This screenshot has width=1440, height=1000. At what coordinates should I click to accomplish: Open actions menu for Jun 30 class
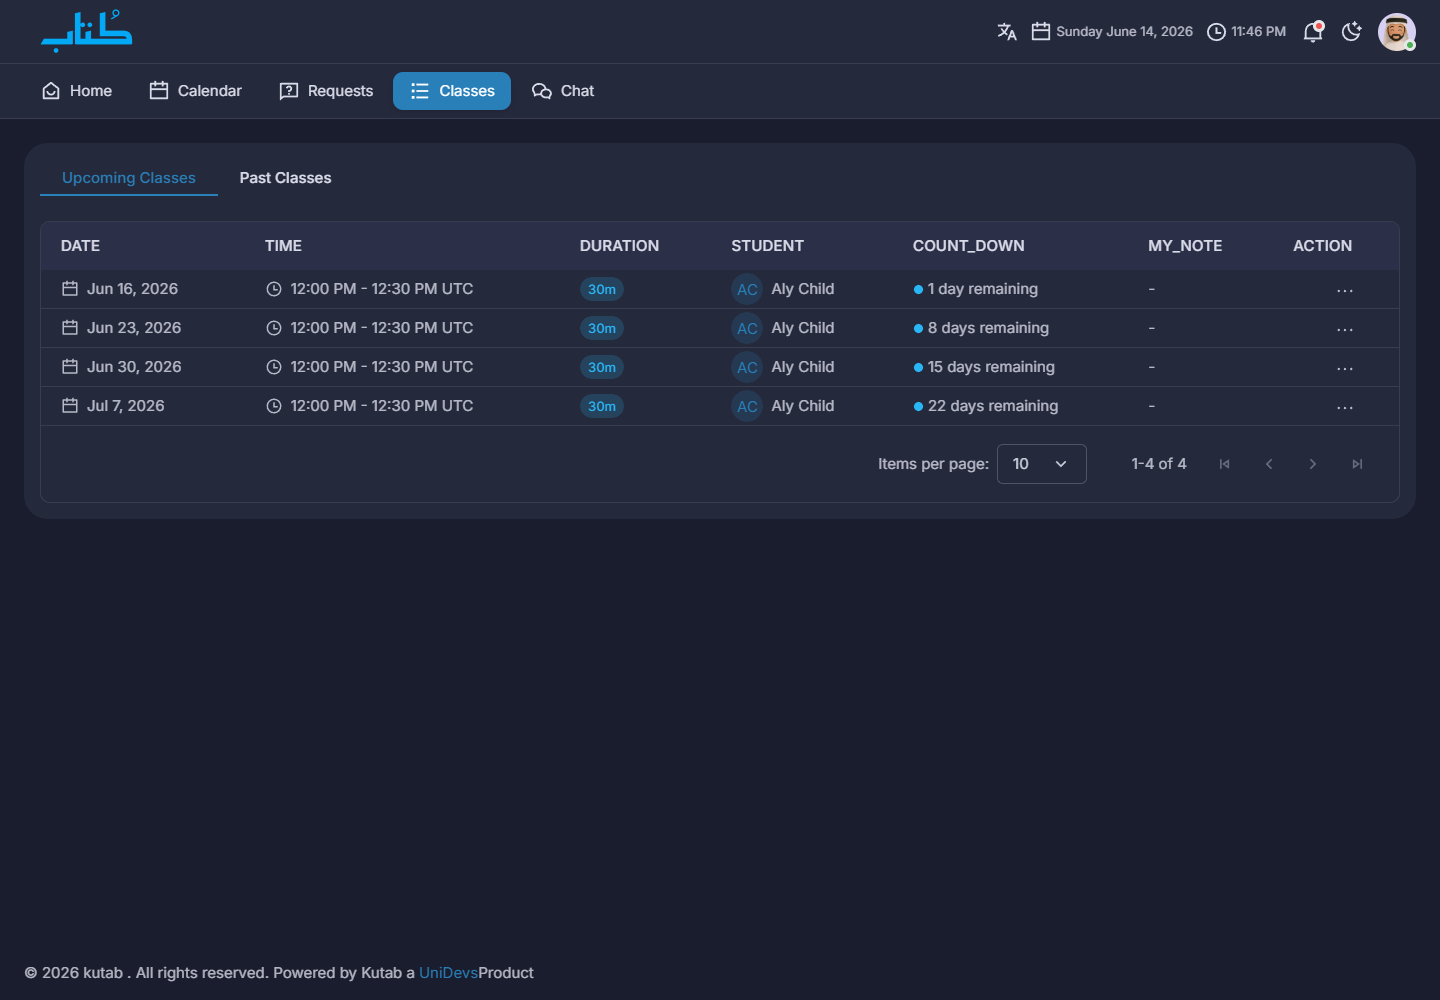(1345, 368)
